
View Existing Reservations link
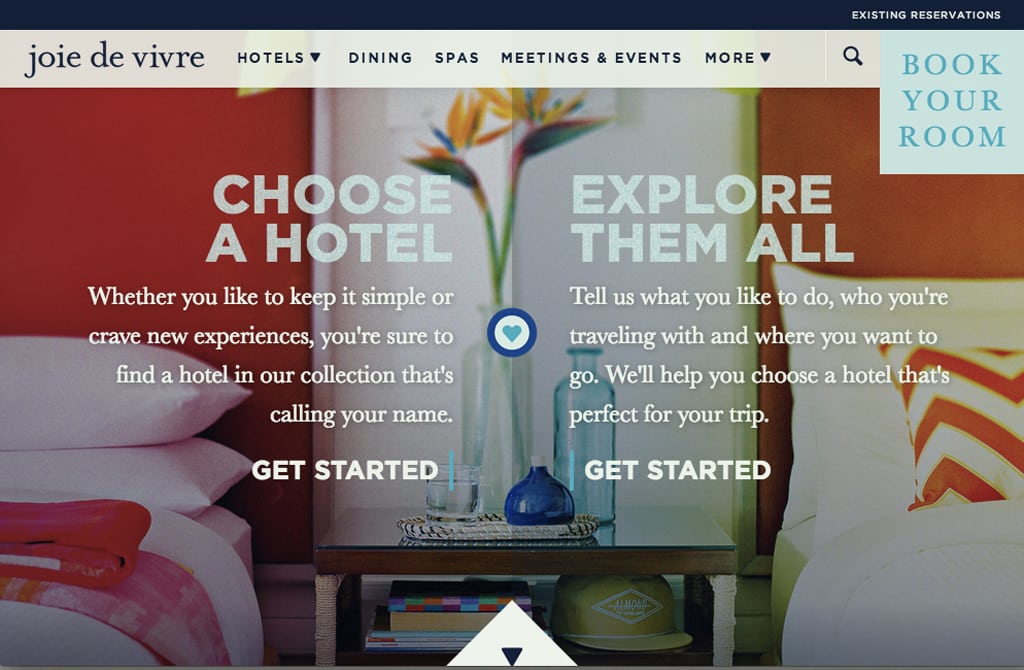[x=926, y=14]
